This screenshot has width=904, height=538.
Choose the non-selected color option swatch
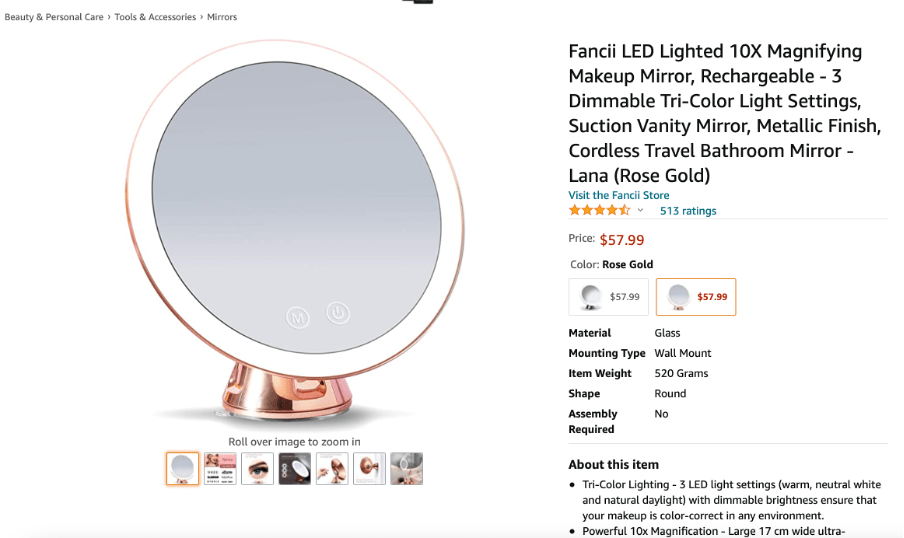pyautogui.click(x=608, y=297)
